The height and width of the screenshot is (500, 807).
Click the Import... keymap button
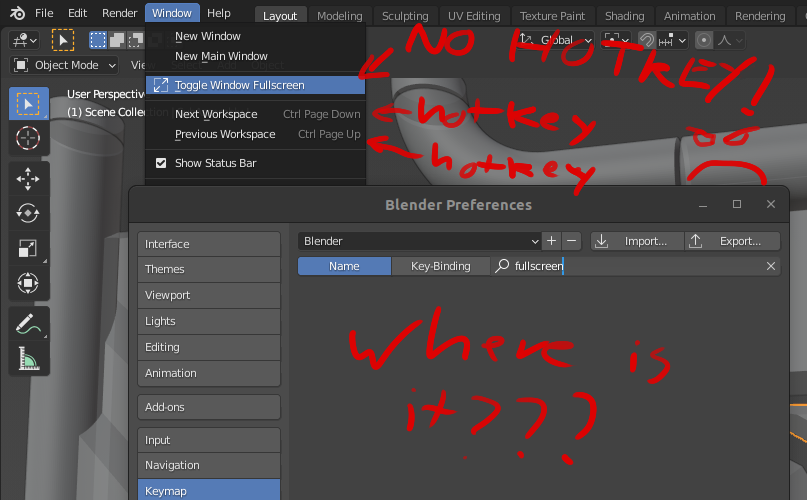[x=637, y=241]
